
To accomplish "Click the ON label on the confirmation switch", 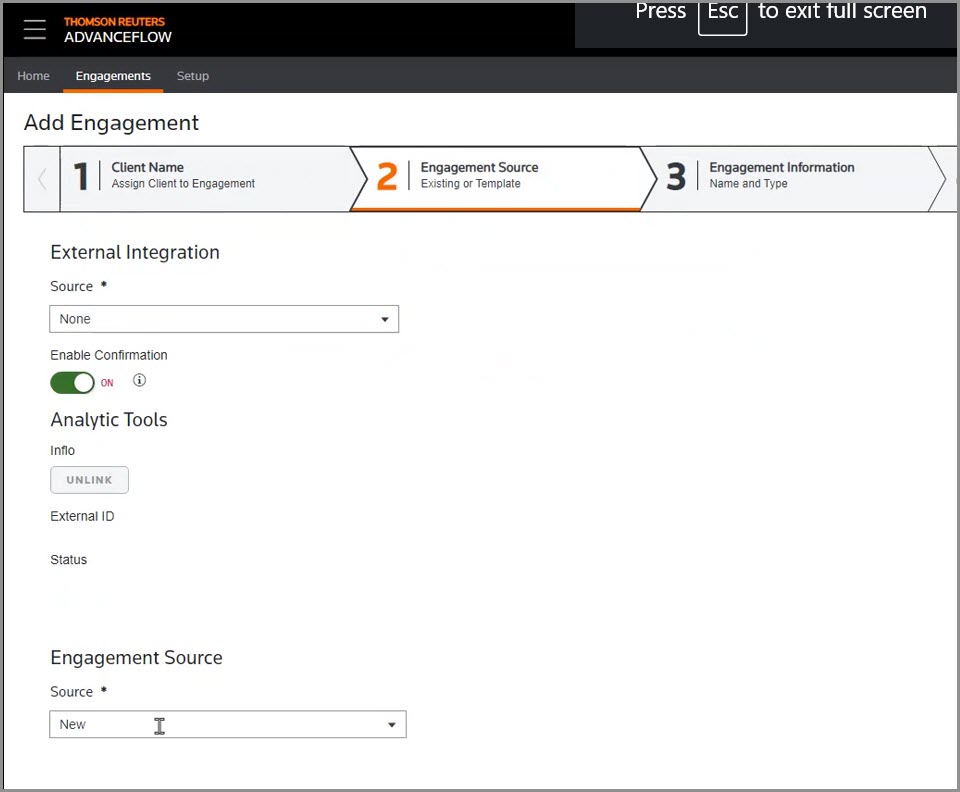I will click(x=106, y=383).
